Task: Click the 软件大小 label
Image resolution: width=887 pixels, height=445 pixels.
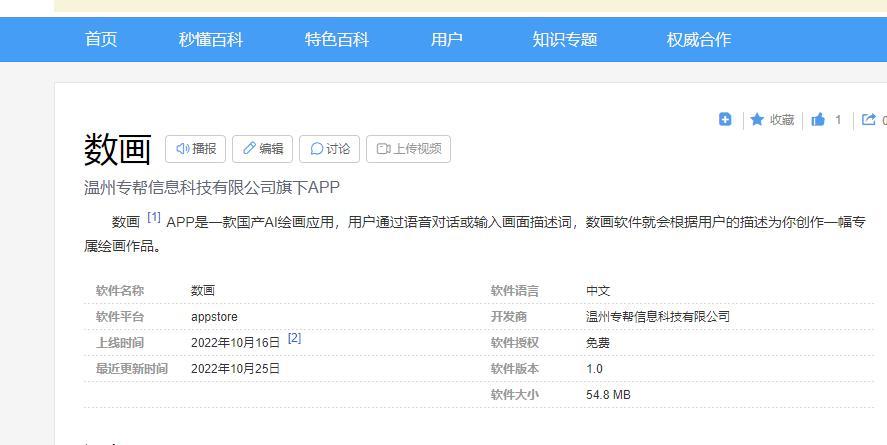Action: [515, 395]
